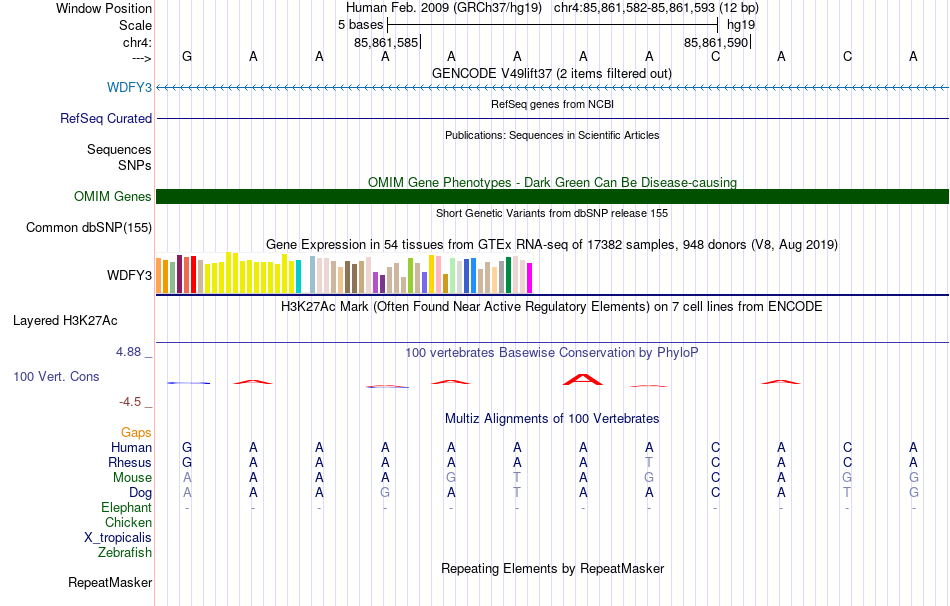The image size is (950, 606).
Task: Click the GTEx Gene Expression track title
Action: [x=552, y=244]
